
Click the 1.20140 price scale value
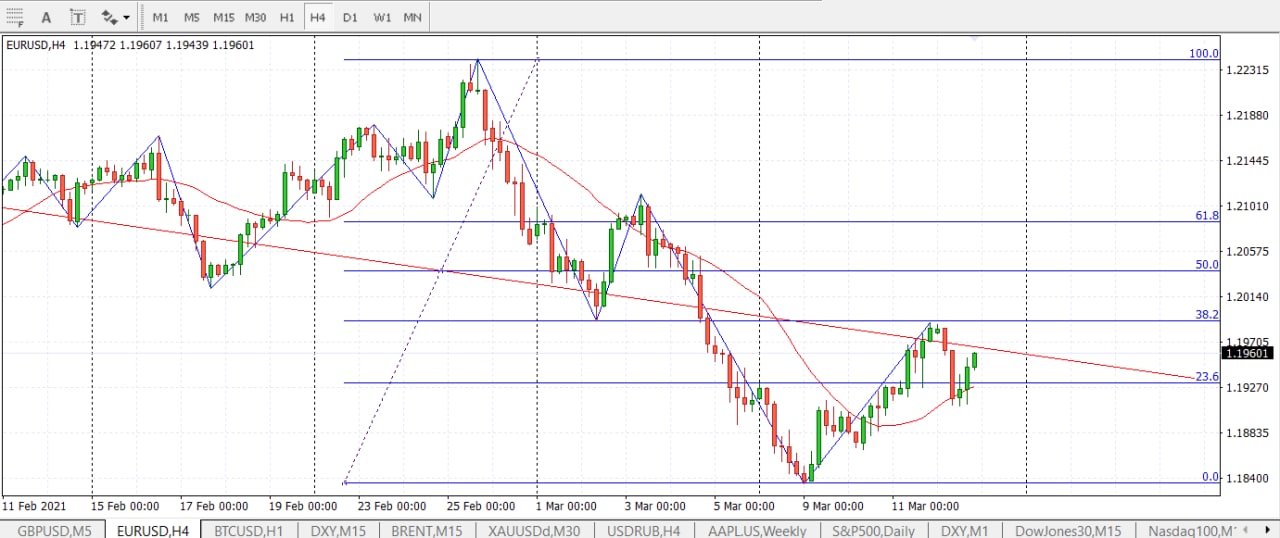coord(1247,297)
